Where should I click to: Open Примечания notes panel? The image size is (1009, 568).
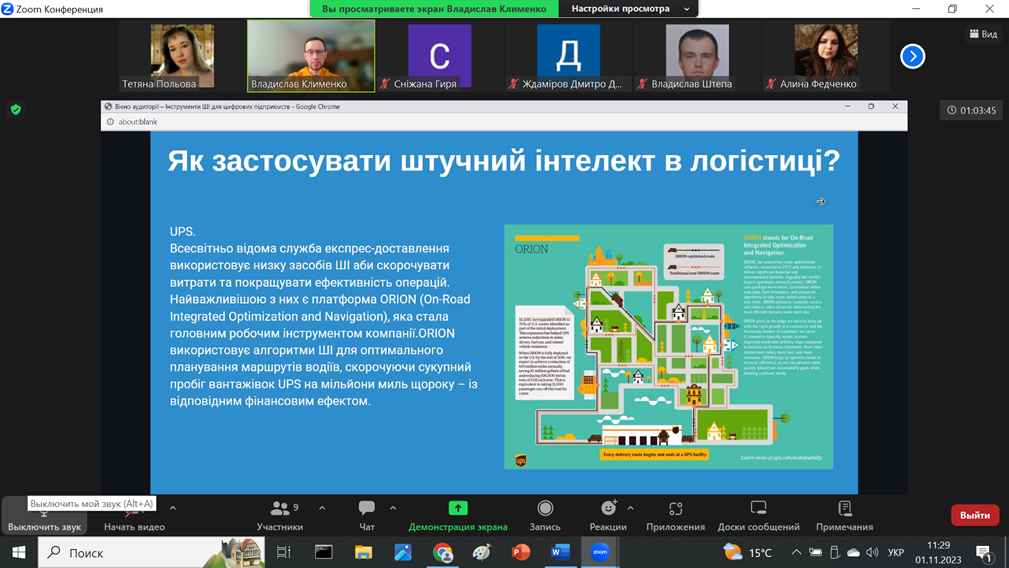tap(844, 517)
